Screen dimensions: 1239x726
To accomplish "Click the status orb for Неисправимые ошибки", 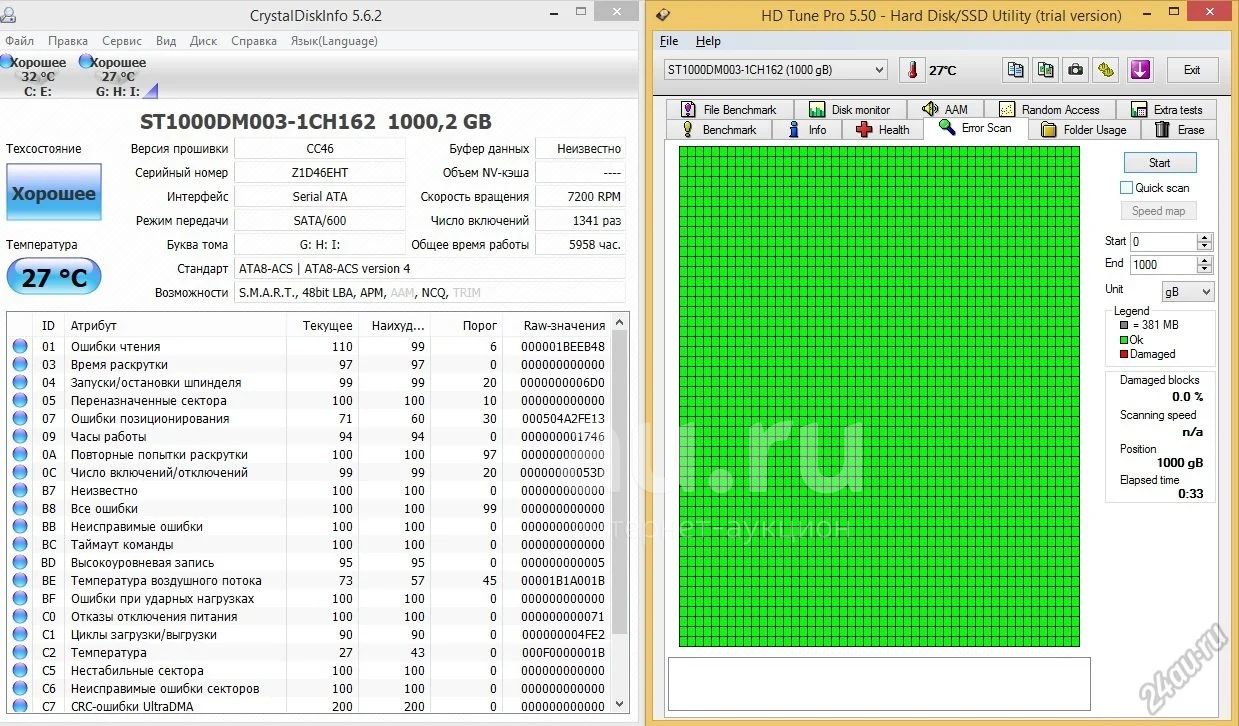I will click(20, 527).
